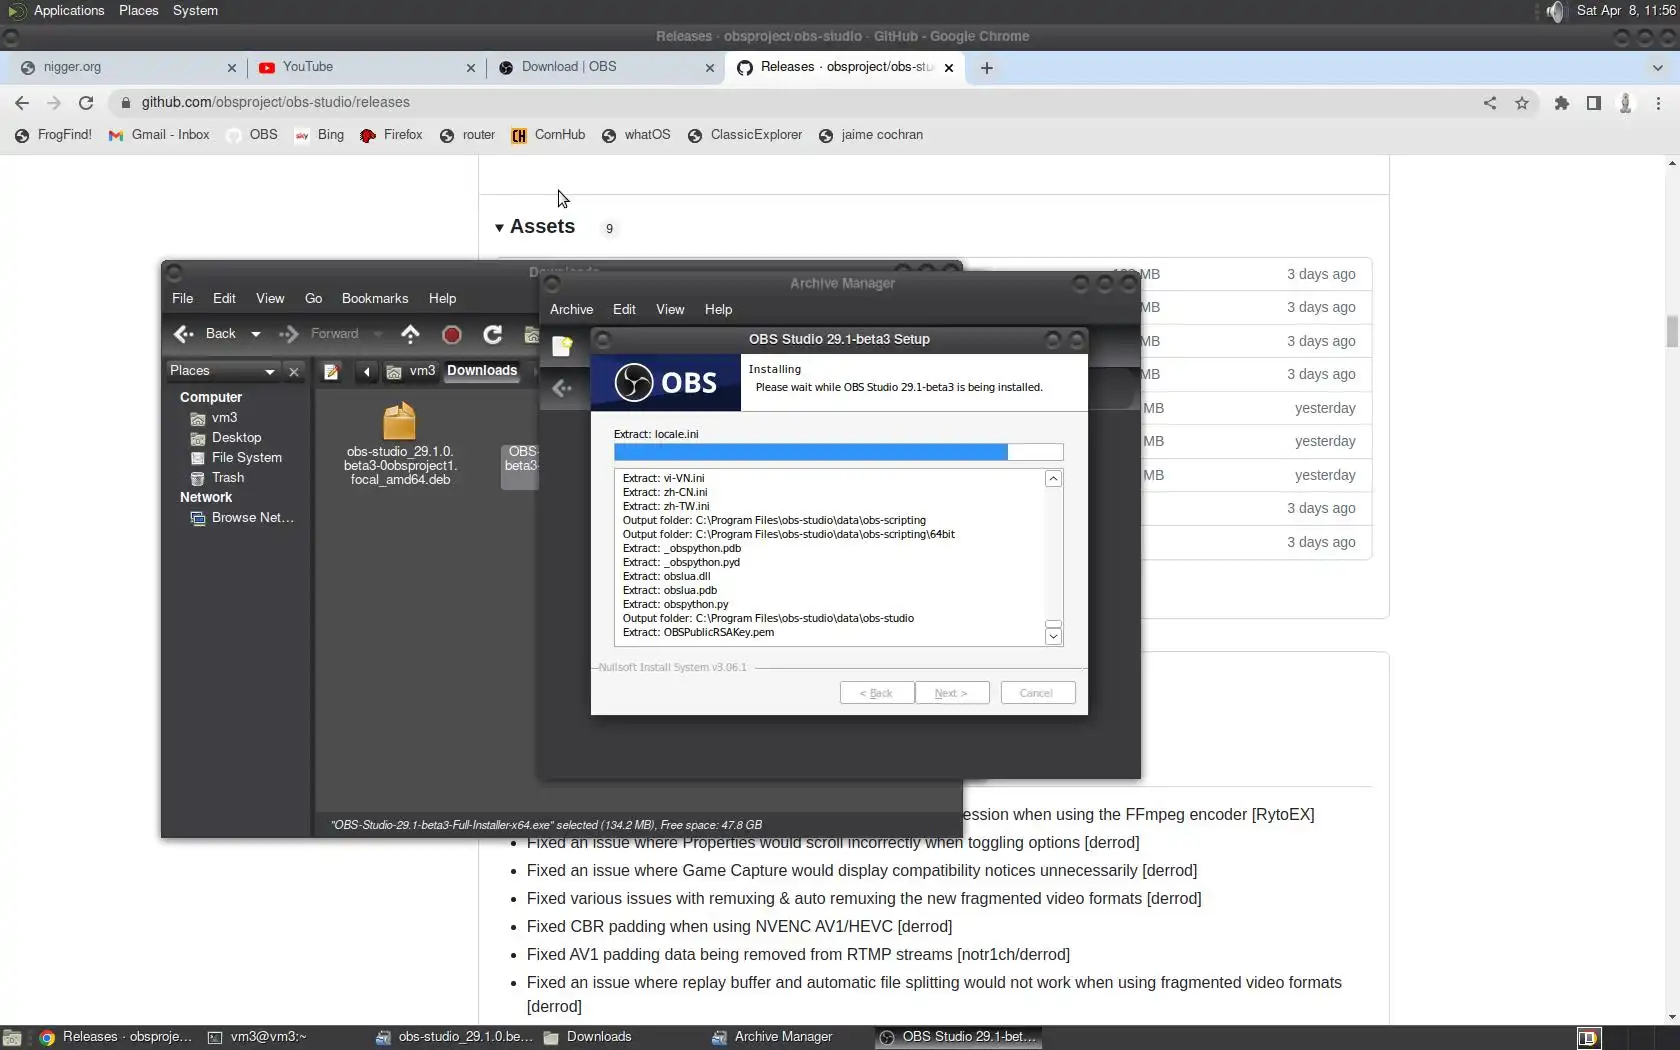1680x1050 pixels.
Task: Open a new Chrome tab
Action: click(987, 68)
